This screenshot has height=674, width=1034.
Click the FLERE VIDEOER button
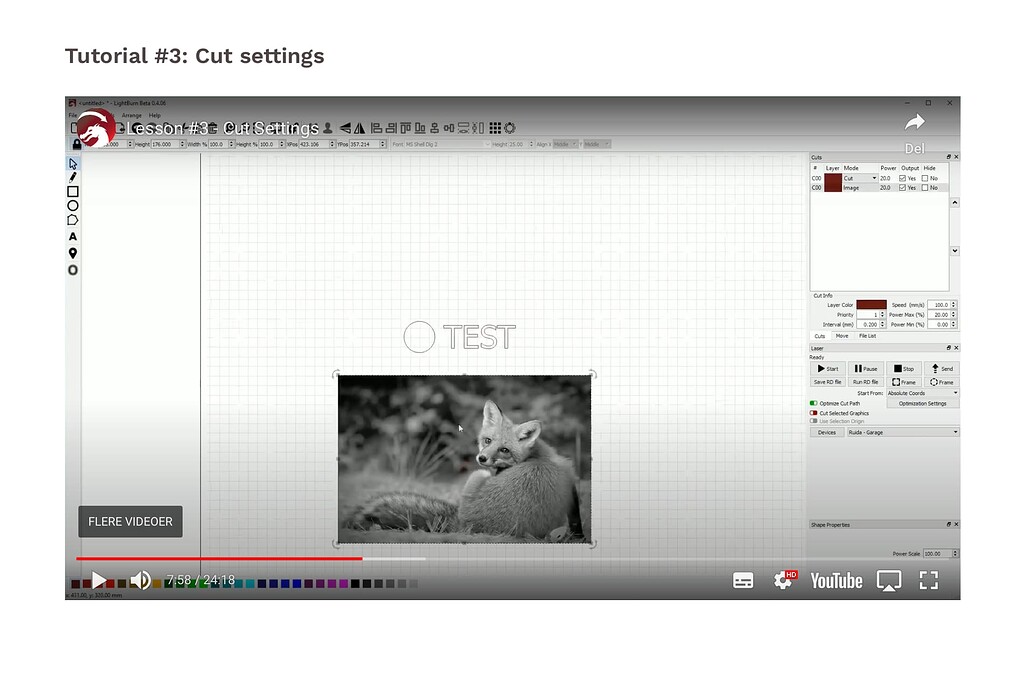pyautogui.click(x=130, y=521)
